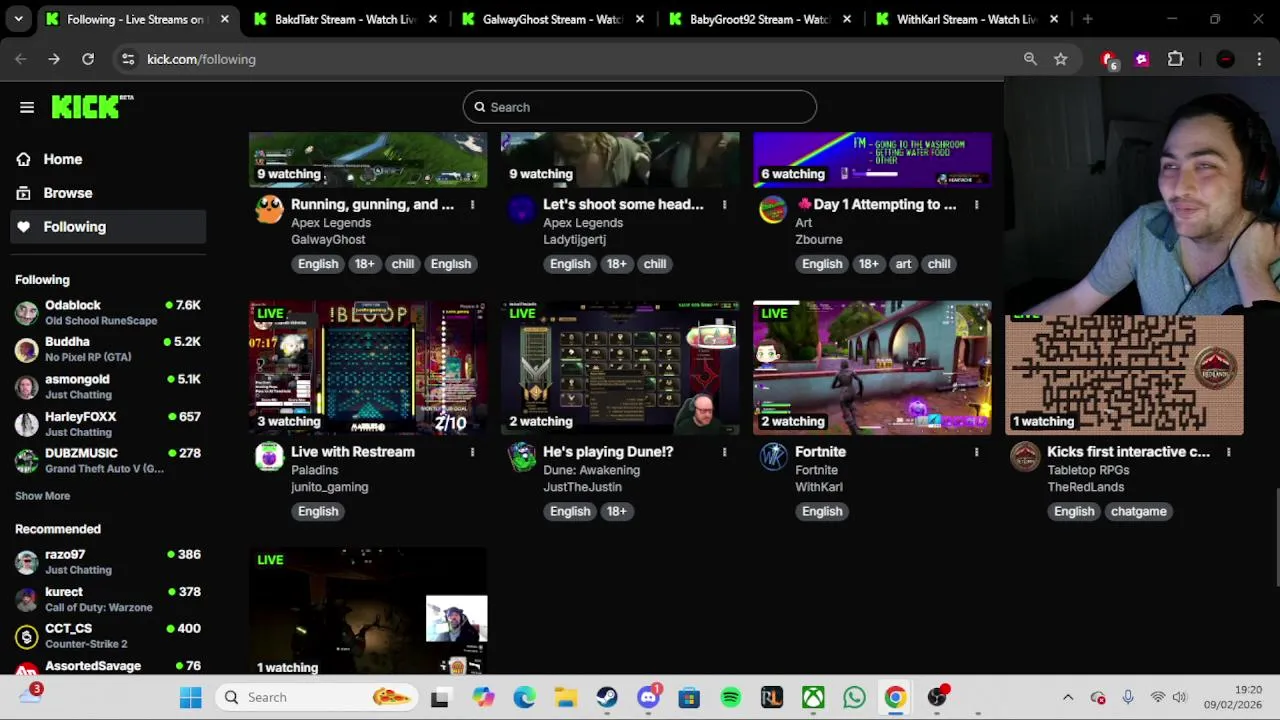Click 18+ tag under JustTheJustin

pyautogui.click(x=616, y=511)
